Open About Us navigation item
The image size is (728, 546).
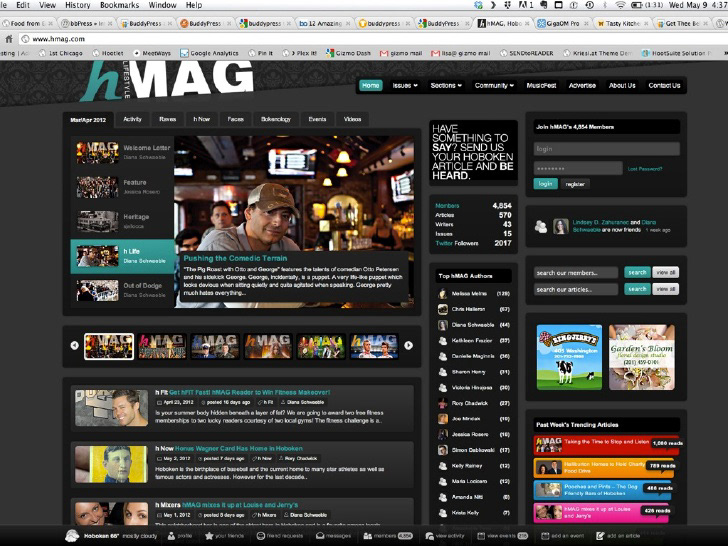(x=622, y=85)
